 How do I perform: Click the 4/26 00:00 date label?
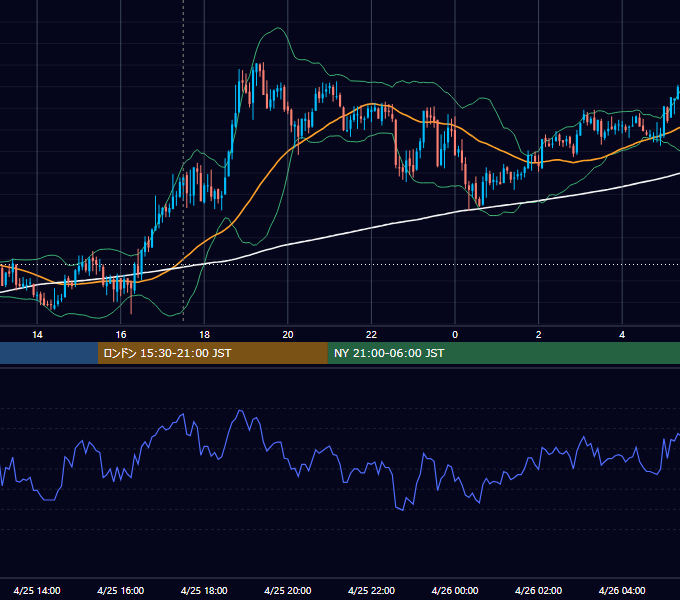[x=455, y=590]
